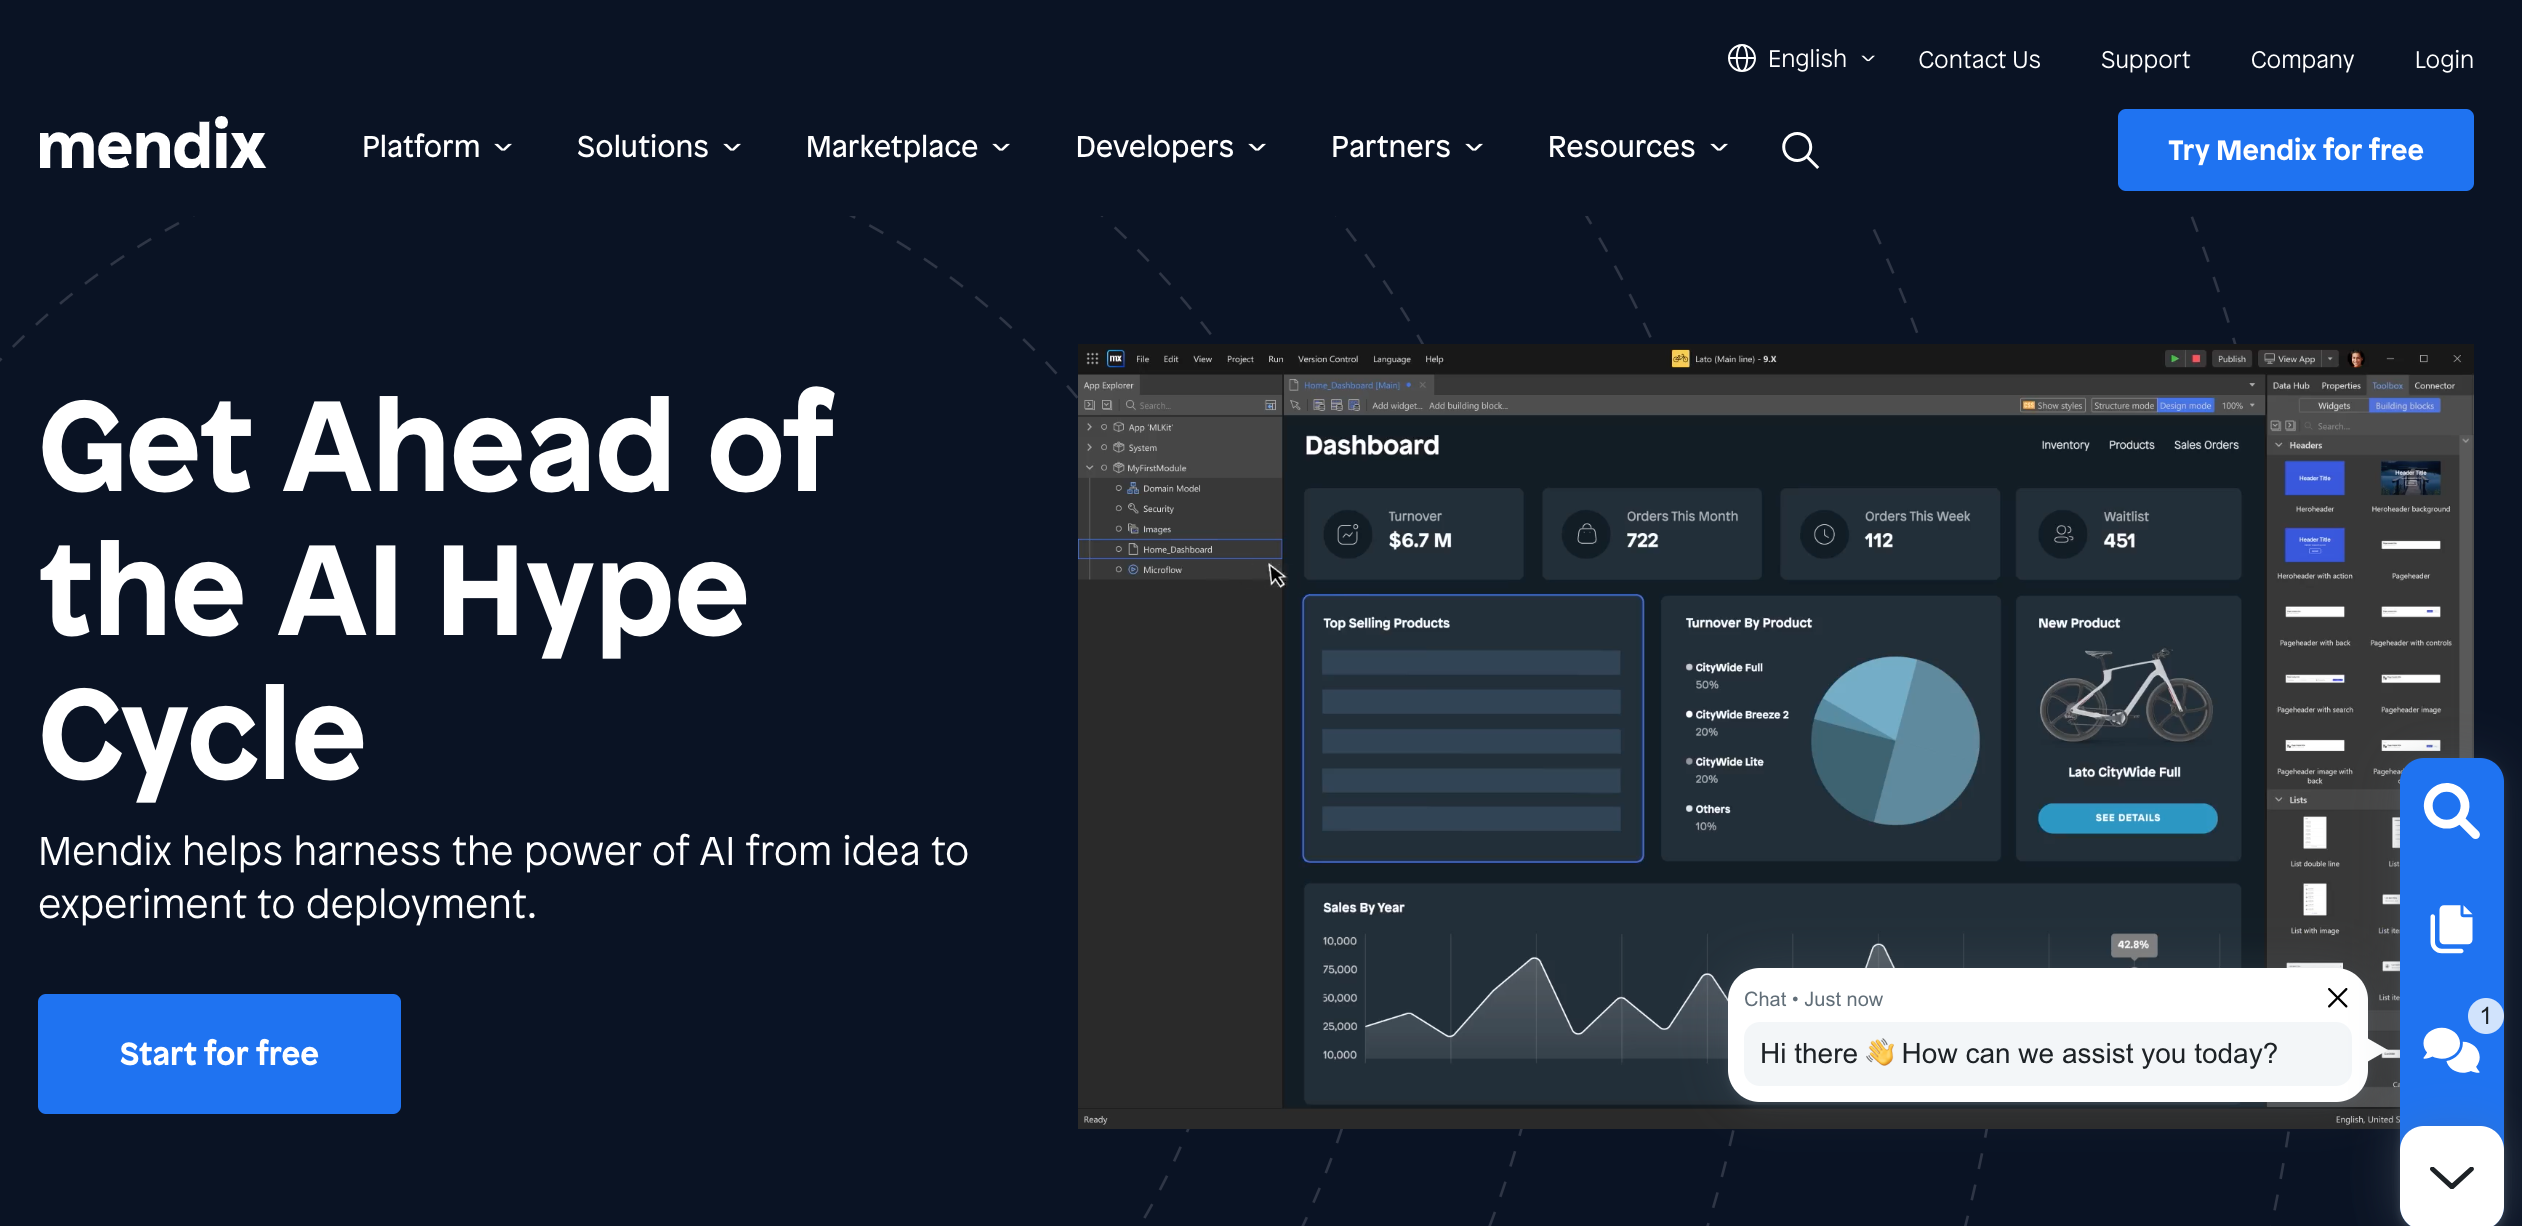Screen dimensions: 2522x1226
Task: Click the mendix logo
Action: click(152, 146)
